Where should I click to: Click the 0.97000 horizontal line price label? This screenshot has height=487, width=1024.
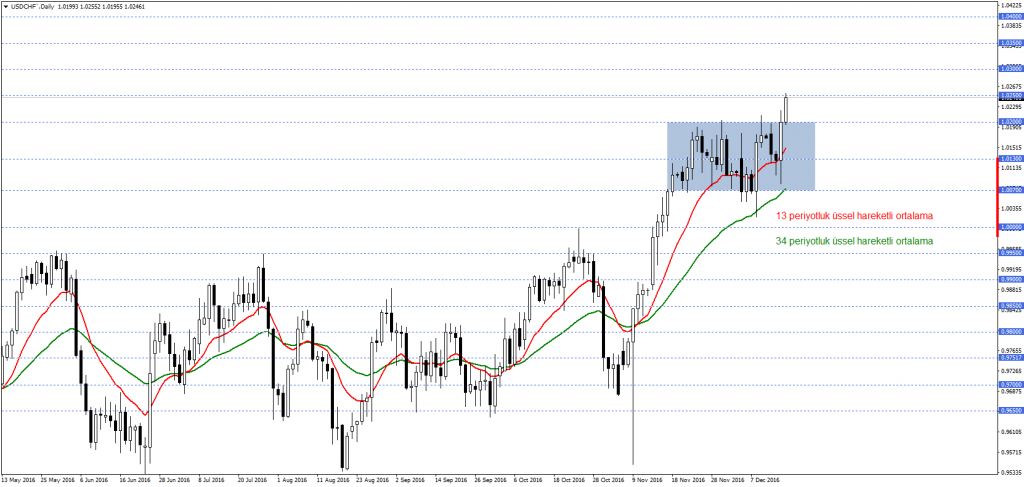(x=1011, y=385)
